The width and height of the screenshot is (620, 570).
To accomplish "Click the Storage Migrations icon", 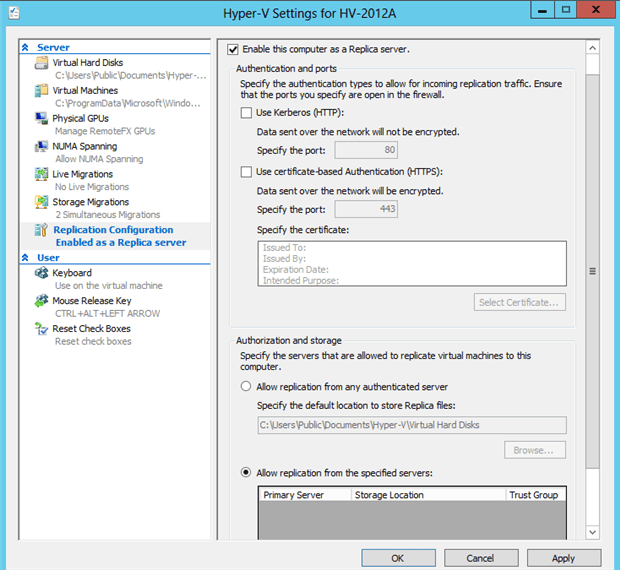I will click(x=42, y=202).
